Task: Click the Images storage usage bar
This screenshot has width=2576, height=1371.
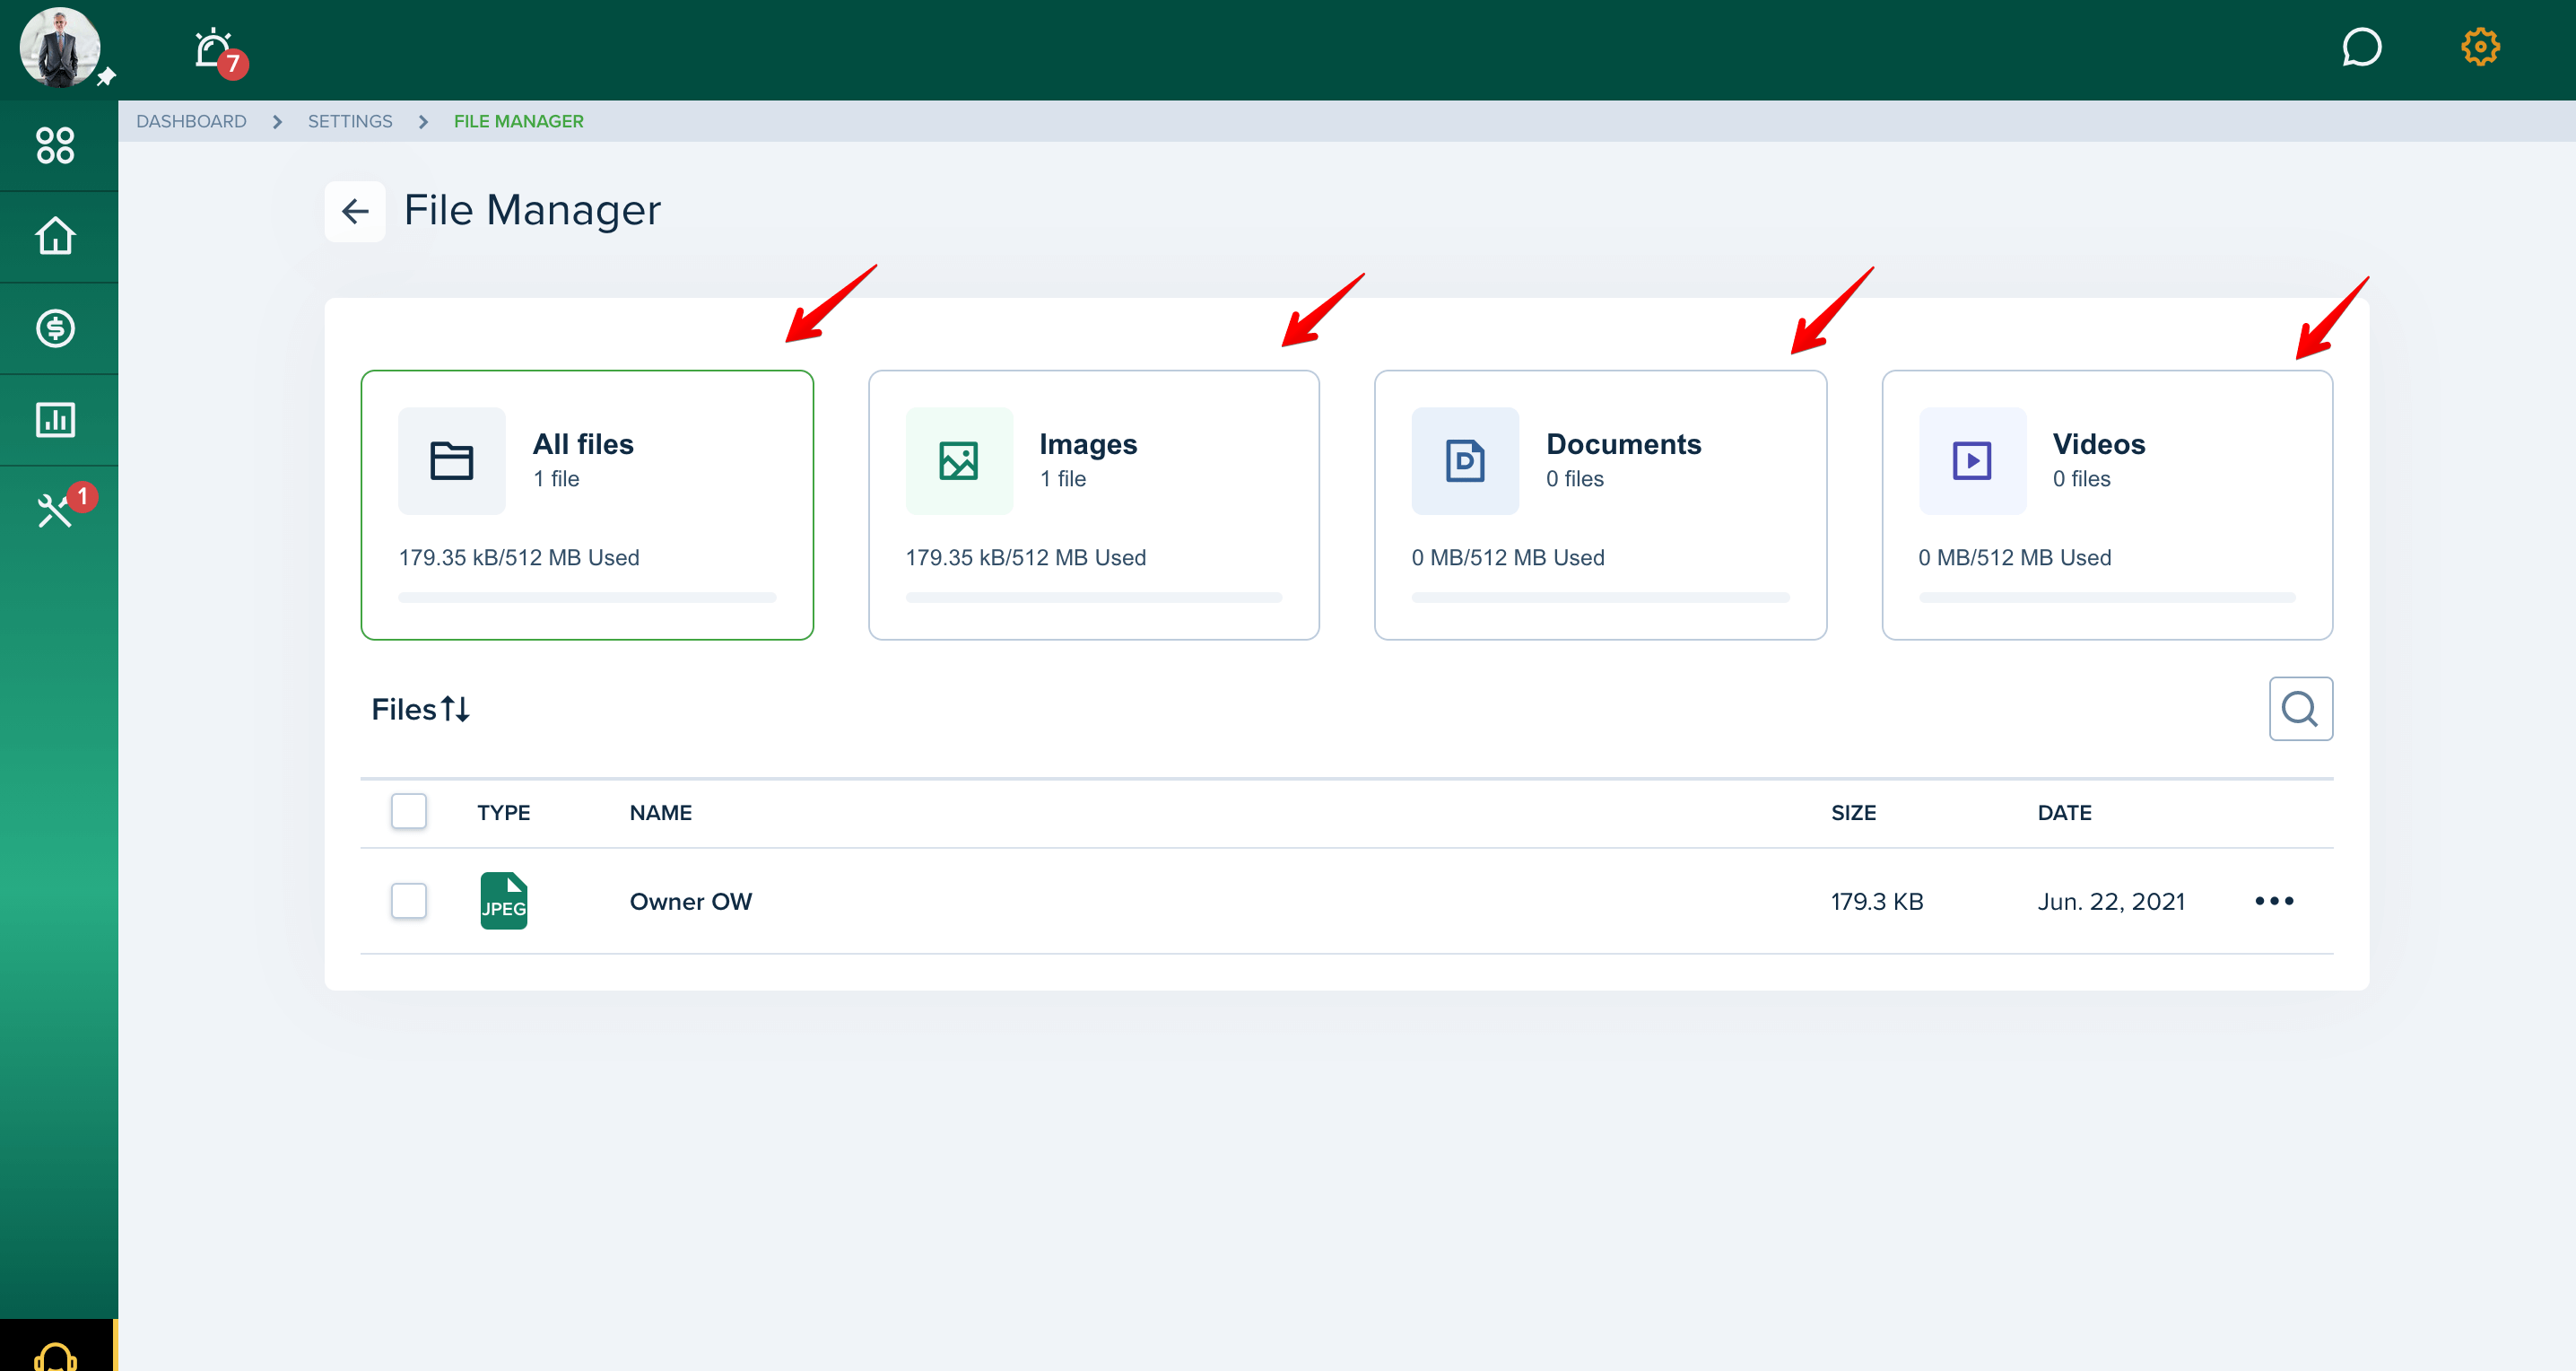Action: tap(1094, 597)
